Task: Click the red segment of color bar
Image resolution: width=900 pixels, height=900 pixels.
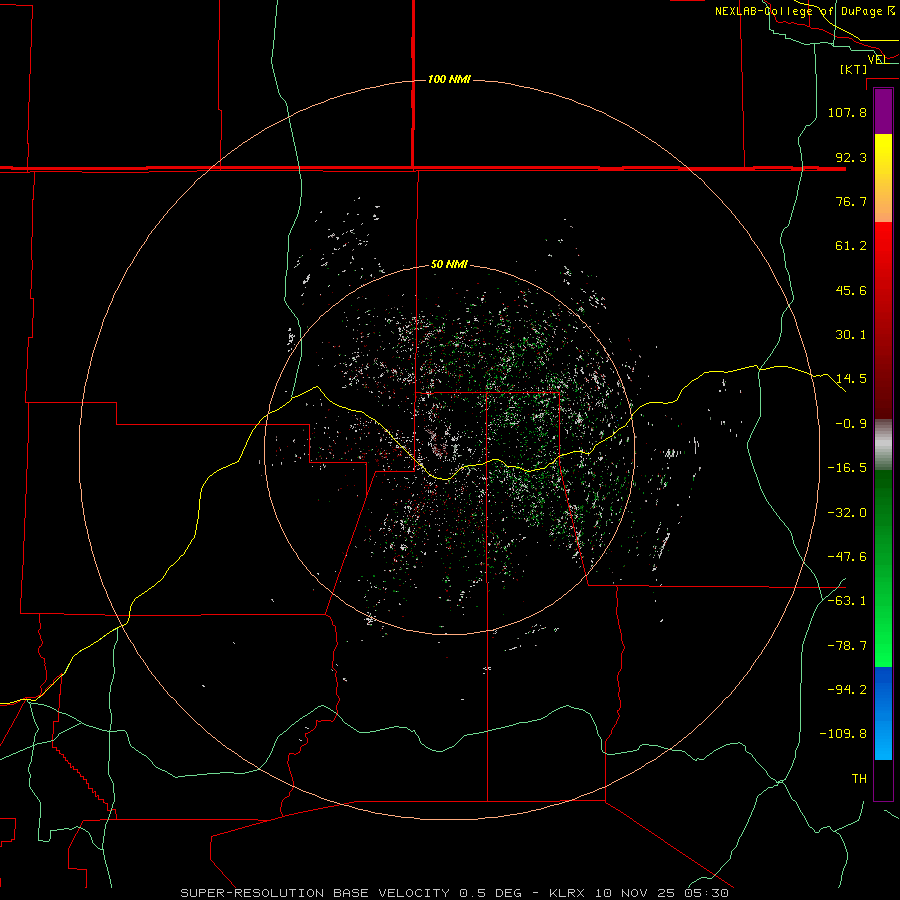Action: pos(883,320)
